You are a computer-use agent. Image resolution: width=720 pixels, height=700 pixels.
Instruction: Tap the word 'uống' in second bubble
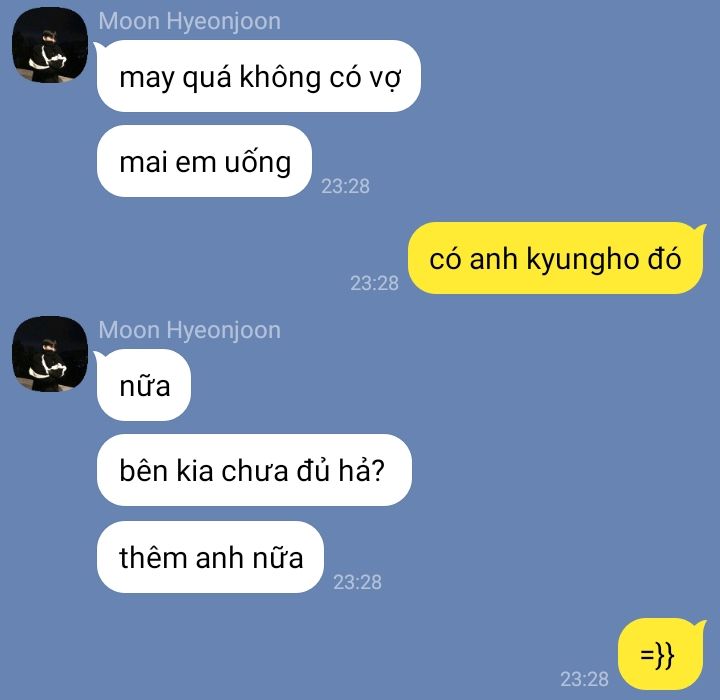coord(258,163)
